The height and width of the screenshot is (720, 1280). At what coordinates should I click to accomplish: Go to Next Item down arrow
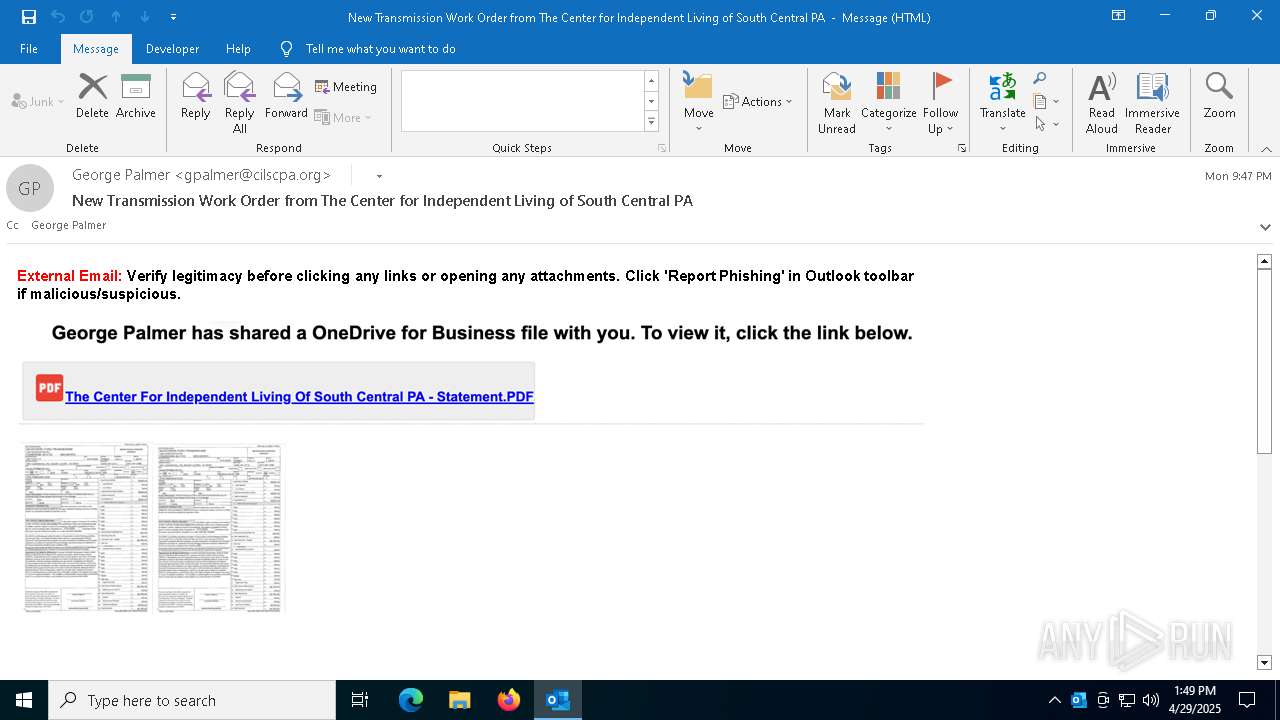point(145,17)
